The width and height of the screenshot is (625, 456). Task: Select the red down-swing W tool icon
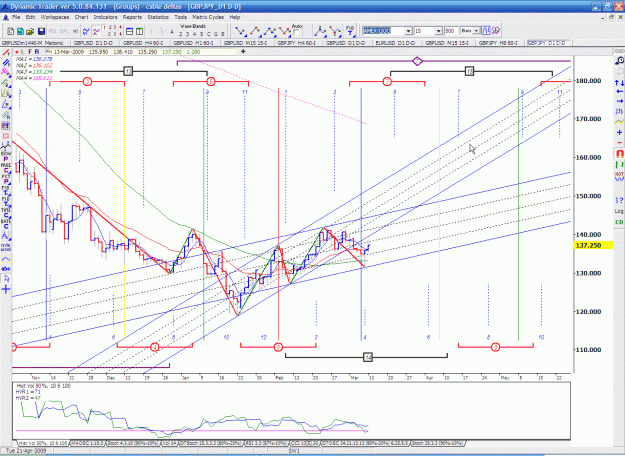point(285,31)
